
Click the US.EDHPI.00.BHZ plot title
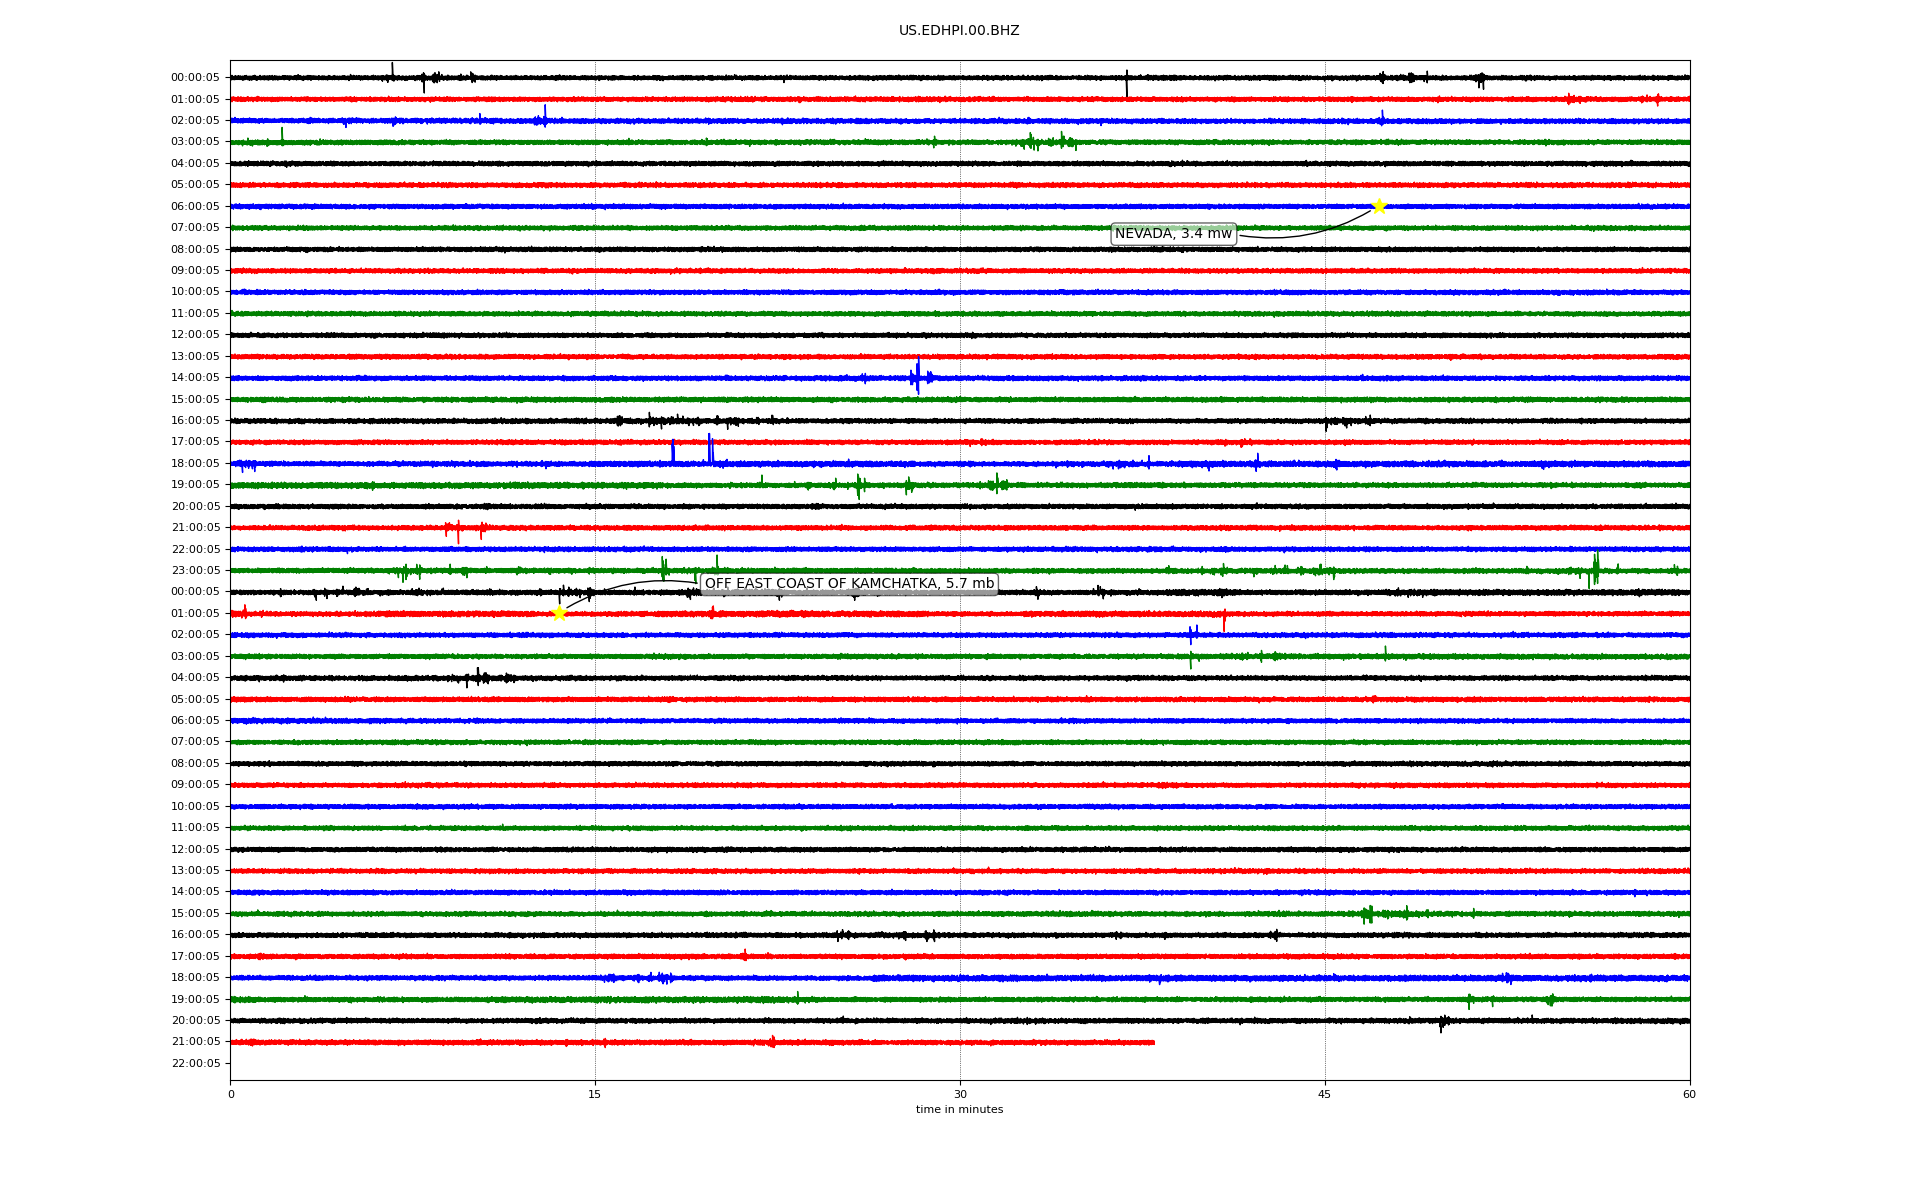[959, 31]
